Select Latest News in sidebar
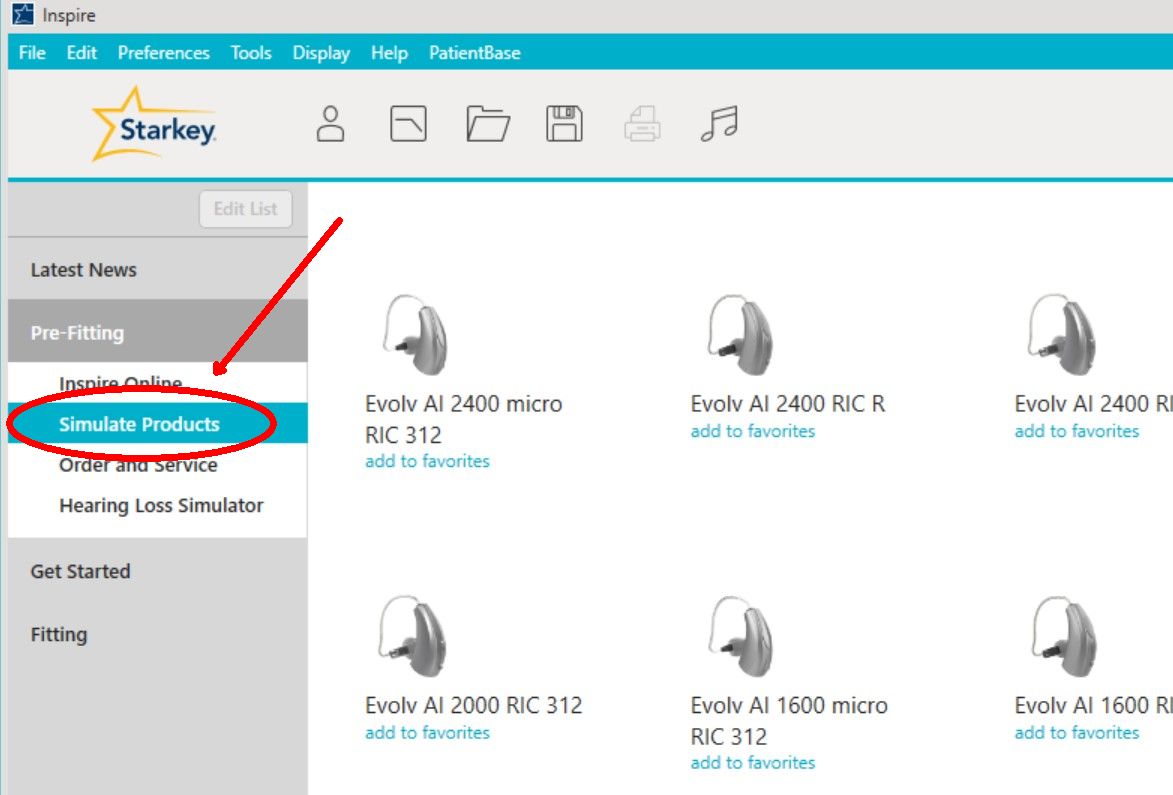1173x795 pixels. click(x=158, y=270)
